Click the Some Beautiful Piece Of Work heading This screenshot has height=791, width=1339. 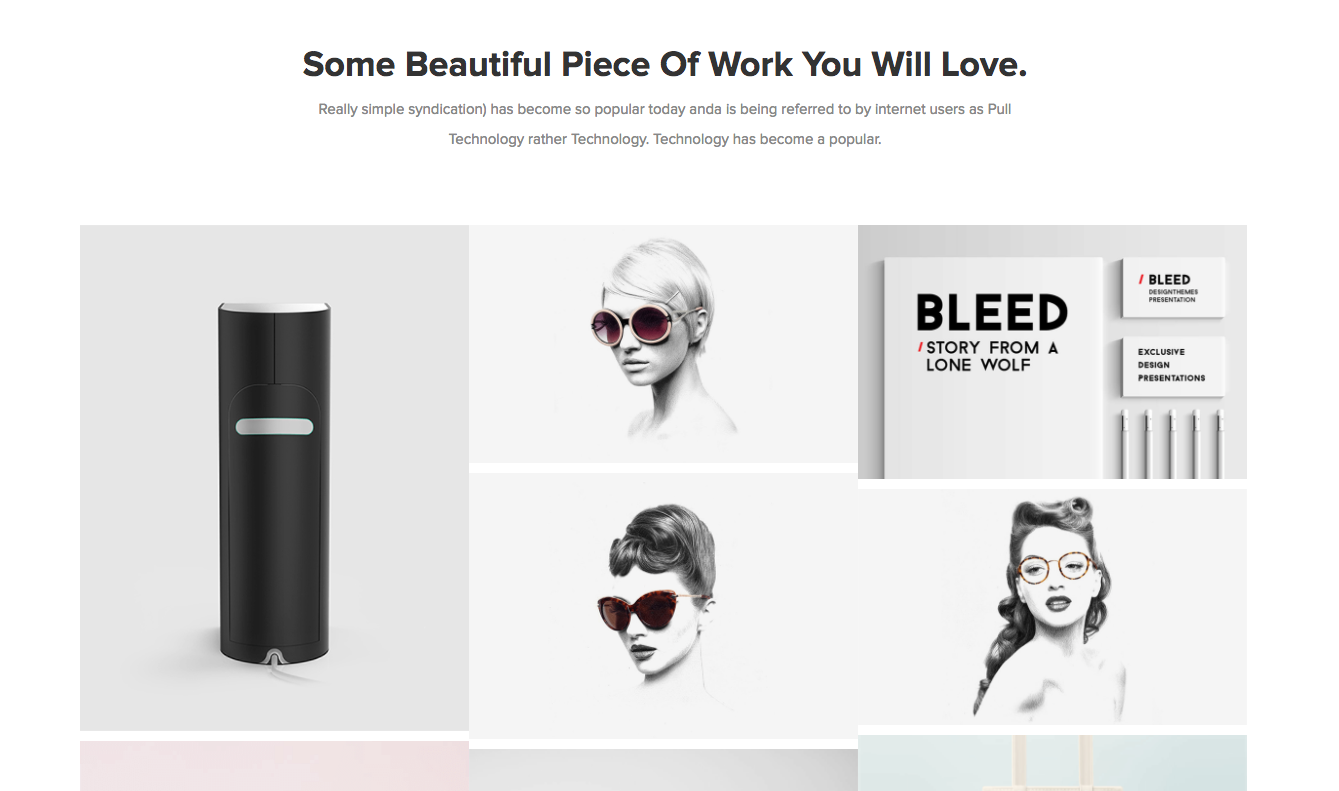665,65
